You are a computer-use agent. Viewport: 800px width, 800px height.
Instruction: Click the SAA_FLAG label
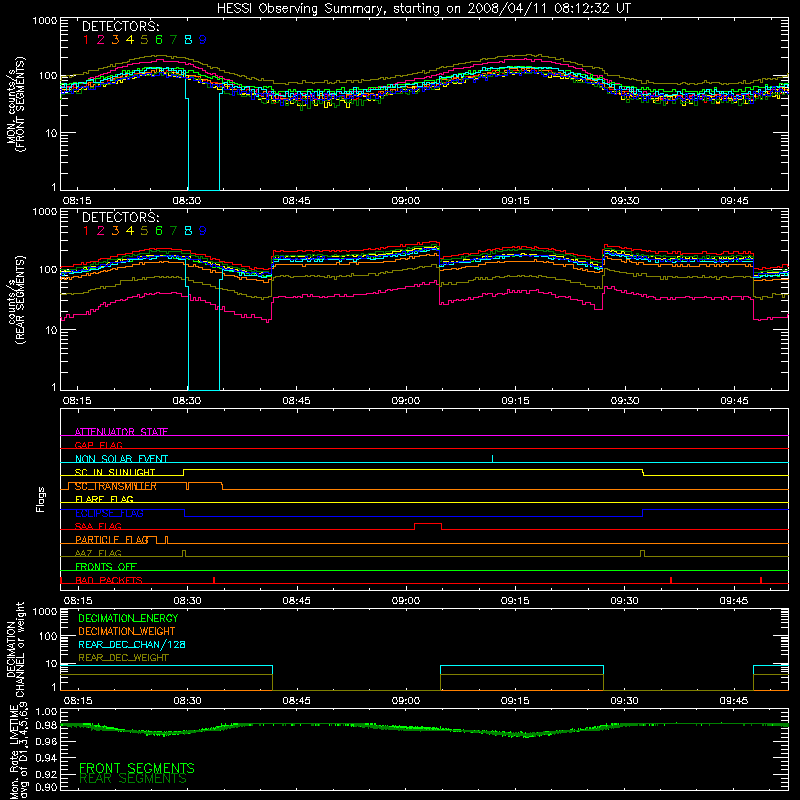coord(98,526)
